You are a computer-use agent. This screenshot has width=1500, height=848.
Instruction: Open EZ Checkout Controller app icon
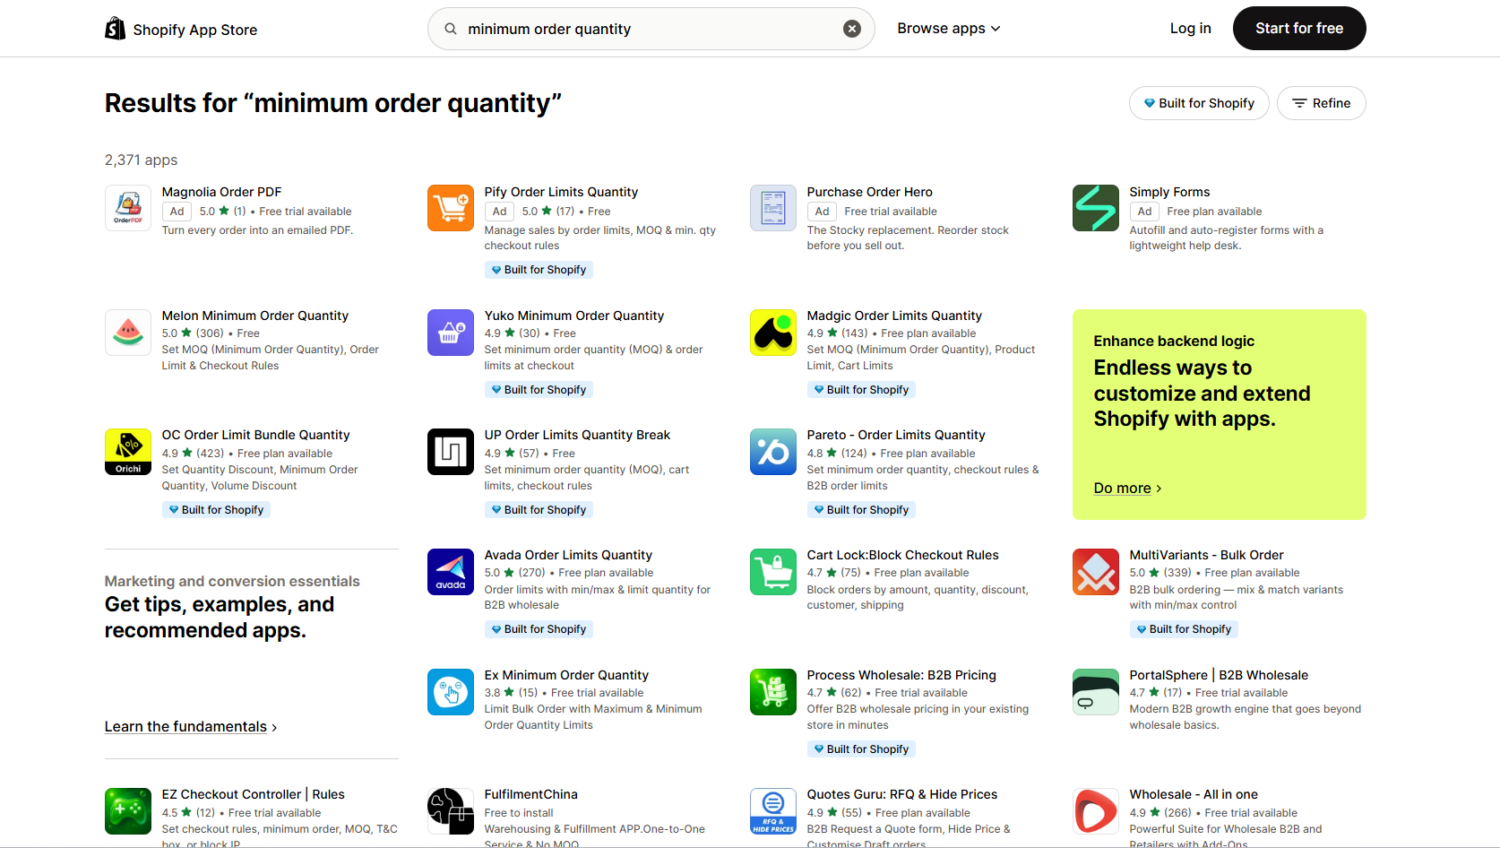128,811
